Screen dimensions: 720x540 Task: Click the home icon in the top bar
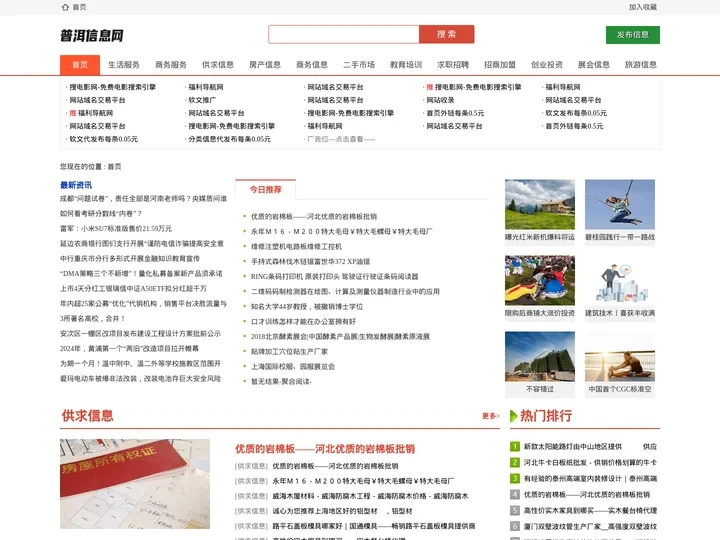pyautogui.click(x=65, y=7)
